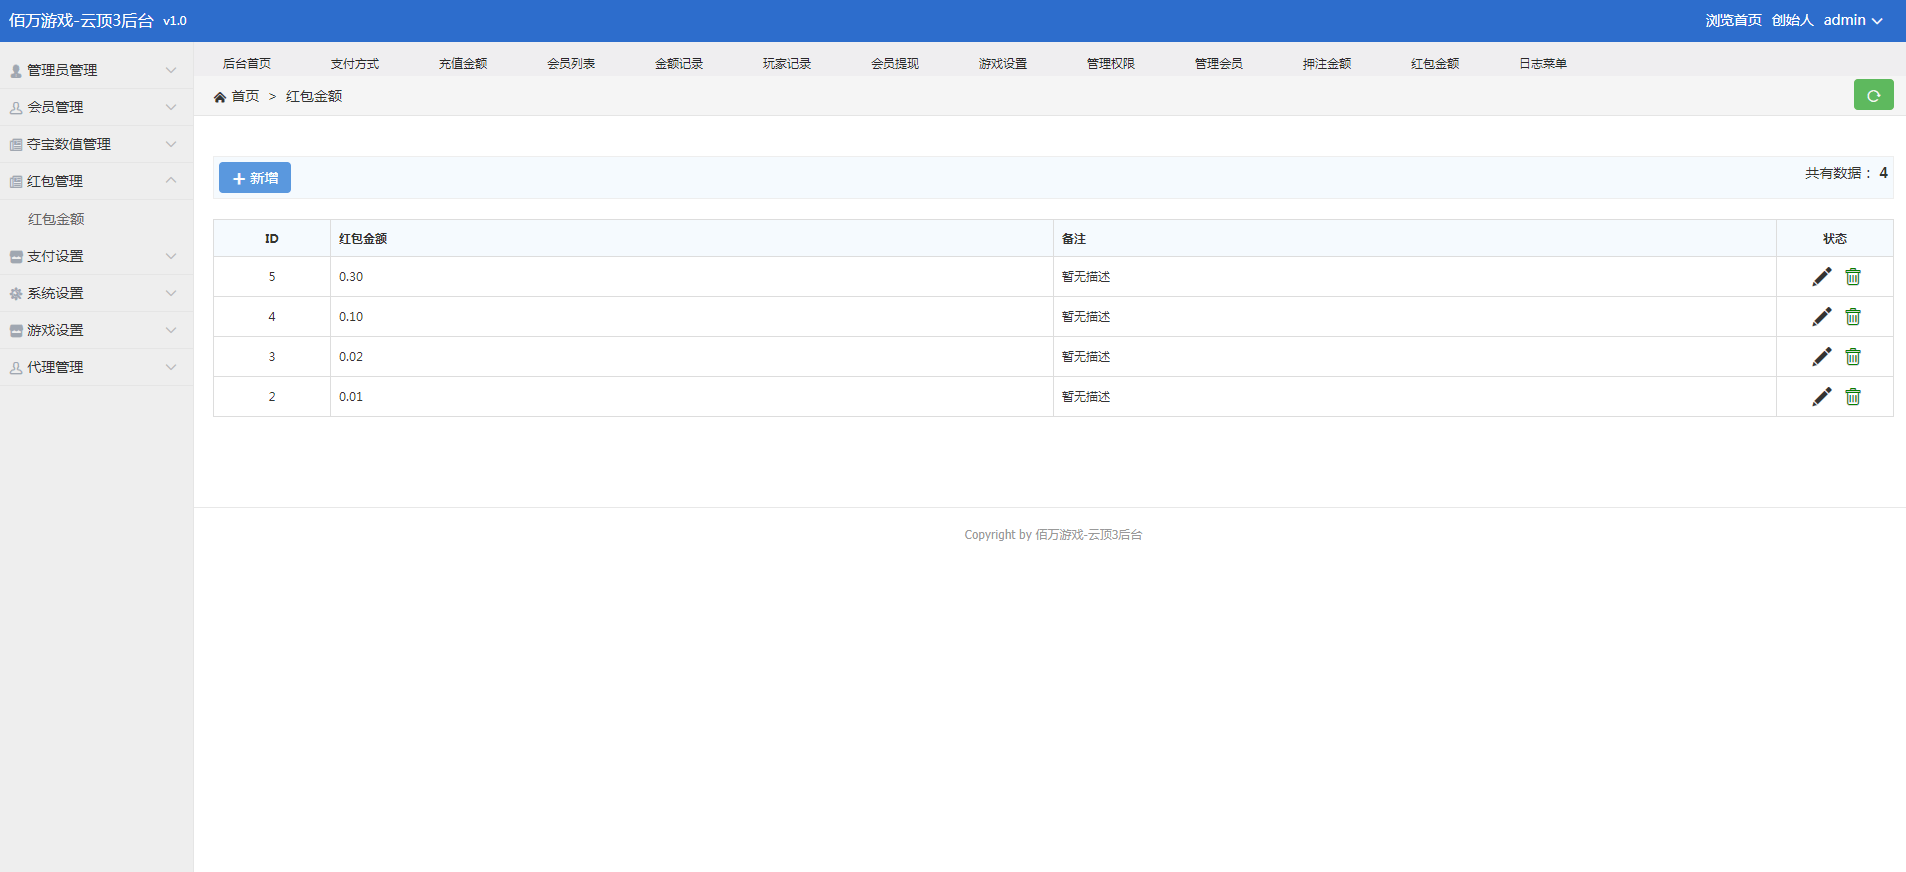Switch to the 玩家记录 tab
Viewport: 1906px width, 872px height.
click(x=787, y=63)
